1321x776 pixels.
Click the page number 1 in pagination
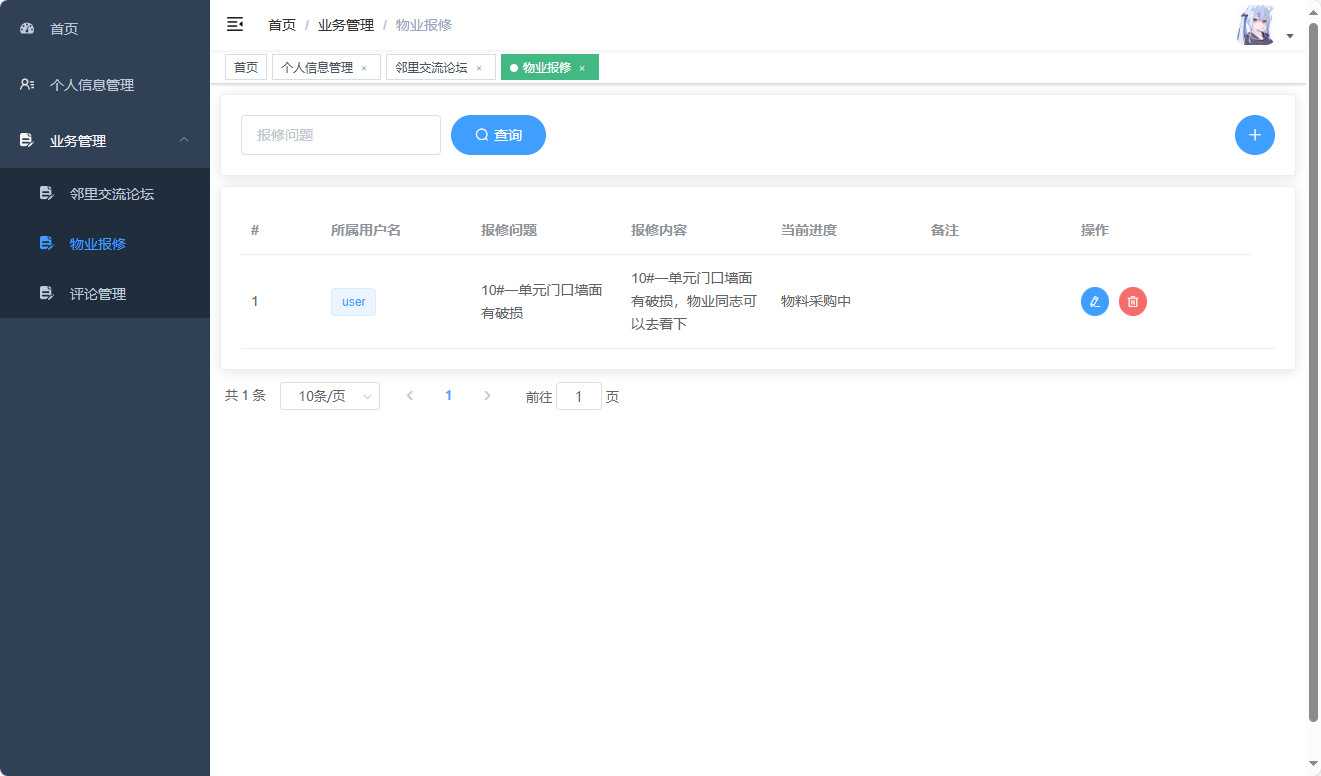point(448,395)
